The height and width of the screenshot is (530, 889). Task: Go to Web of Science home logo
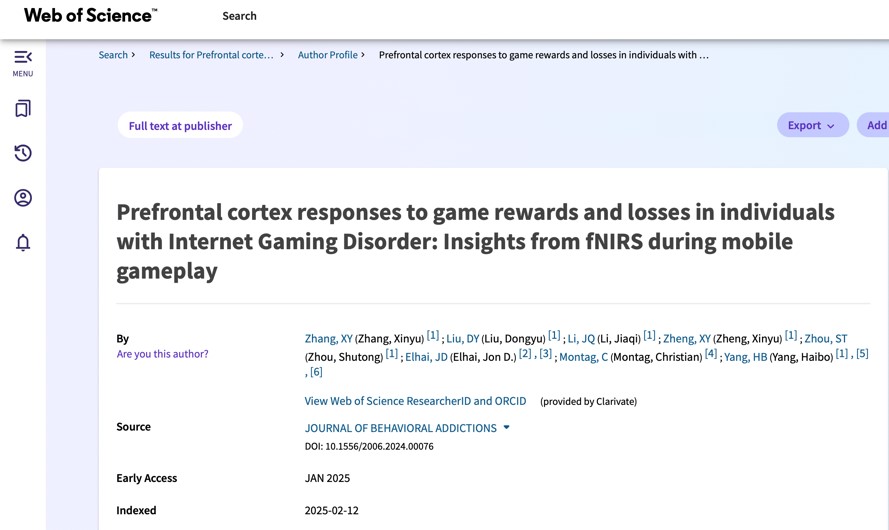91,15
